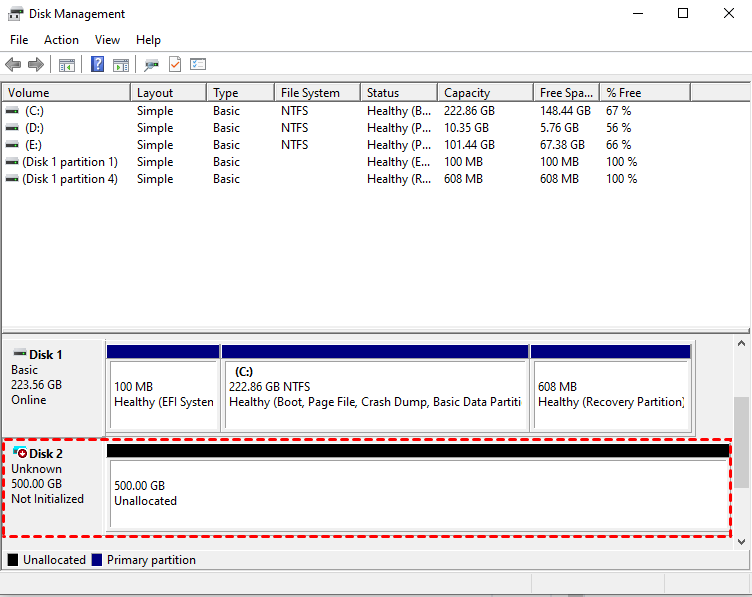Image resolution: width=752 pixels, height=597 pixels.
Task: Click the drive icon next to (D:)
Action: point(12,128)
